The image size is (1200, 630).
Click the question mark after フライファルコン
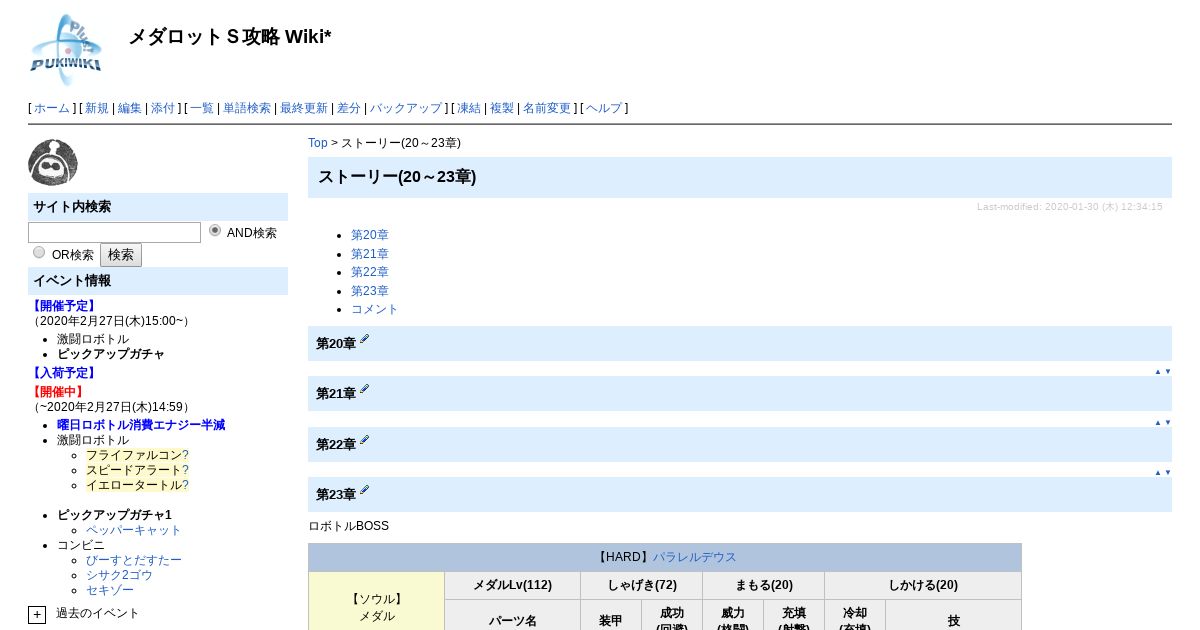(185, 455)
